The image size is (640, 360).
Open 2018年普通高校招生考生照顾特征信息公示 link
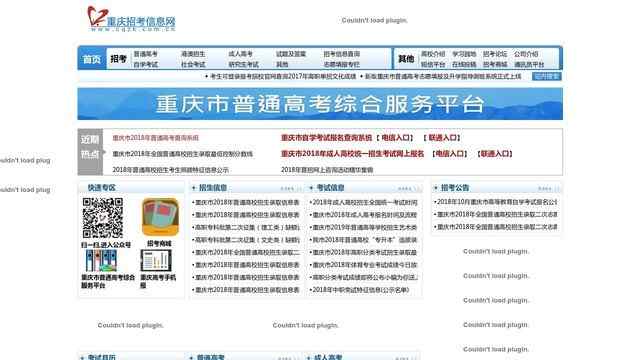170,170
